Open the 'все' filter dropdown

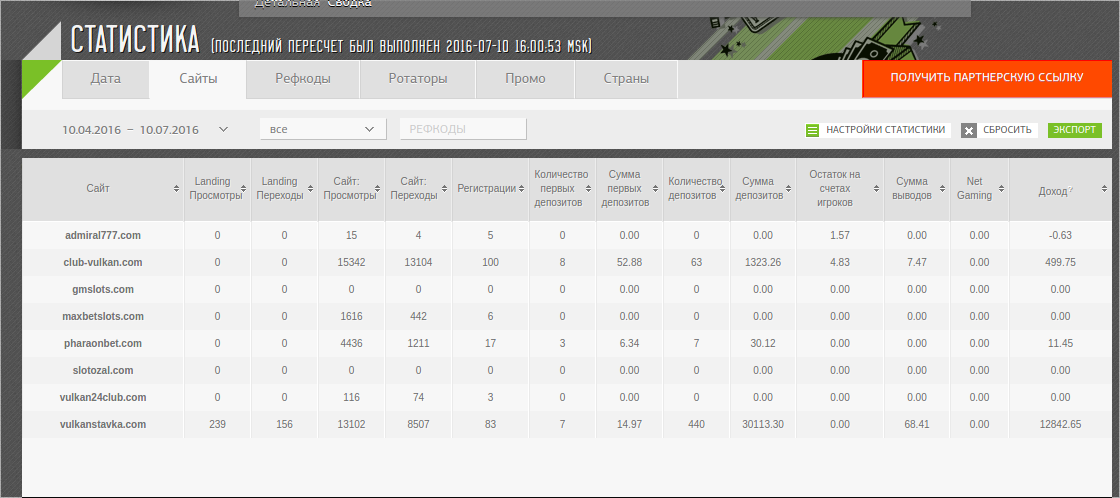323,129
